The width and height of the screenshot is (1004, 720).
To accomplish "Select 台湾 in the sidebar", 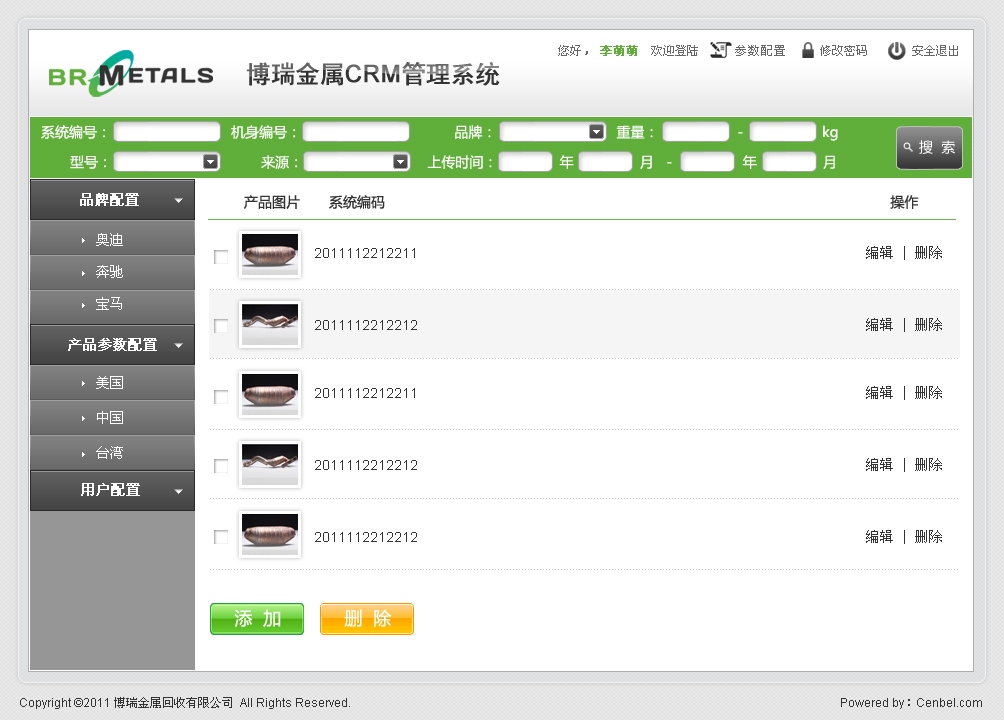I will (113, 453).
